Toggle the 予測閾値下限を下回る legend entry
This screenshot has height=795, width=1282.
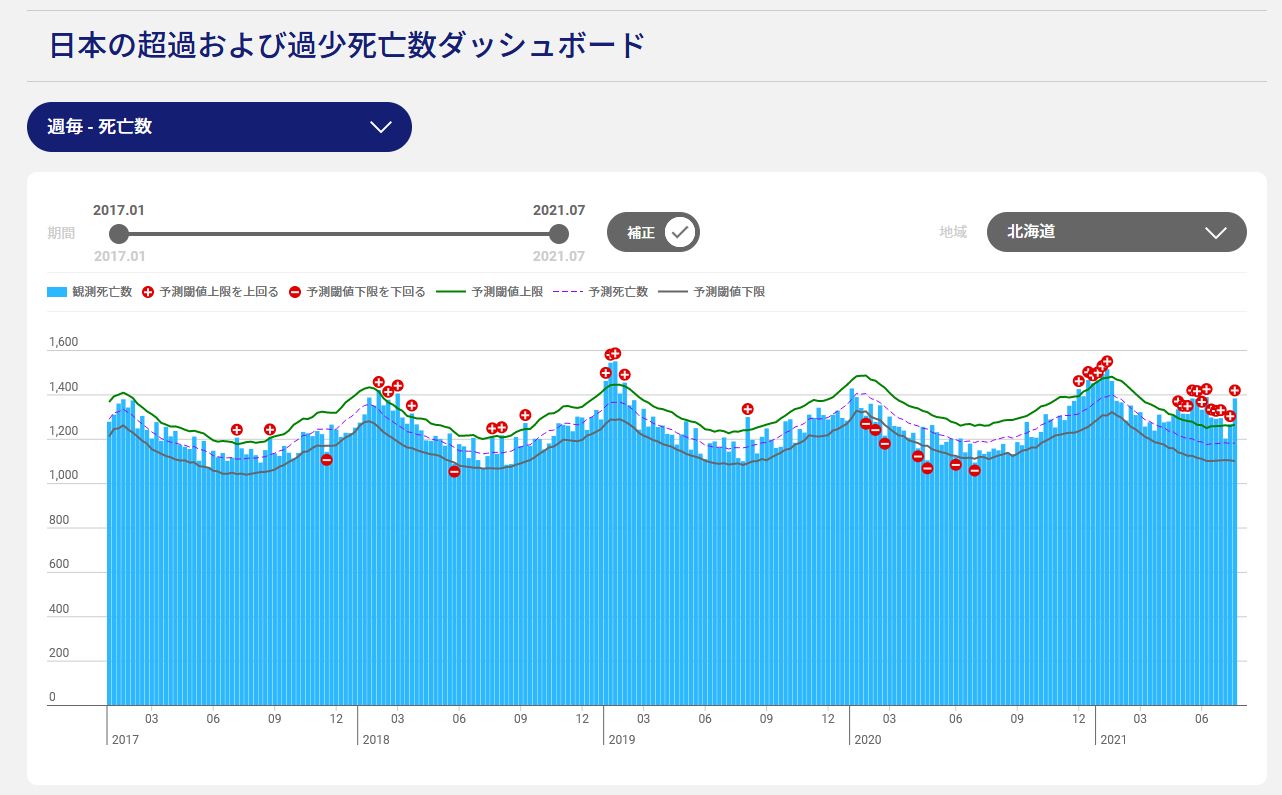coord(357,292)
